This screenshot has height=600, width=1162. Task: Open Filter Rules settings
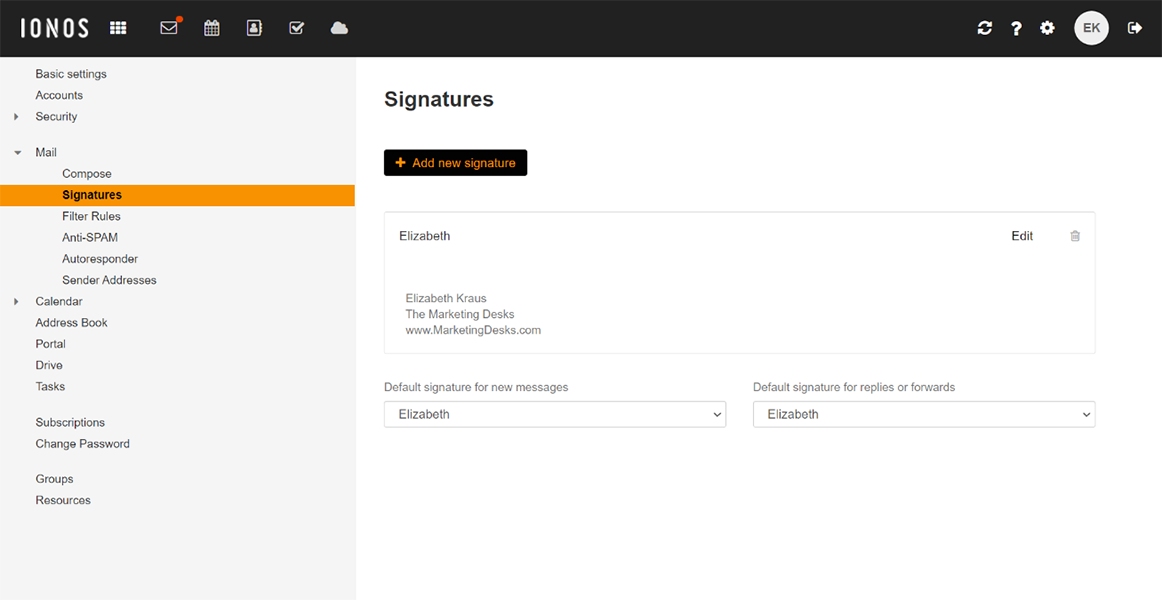point(91,216)
